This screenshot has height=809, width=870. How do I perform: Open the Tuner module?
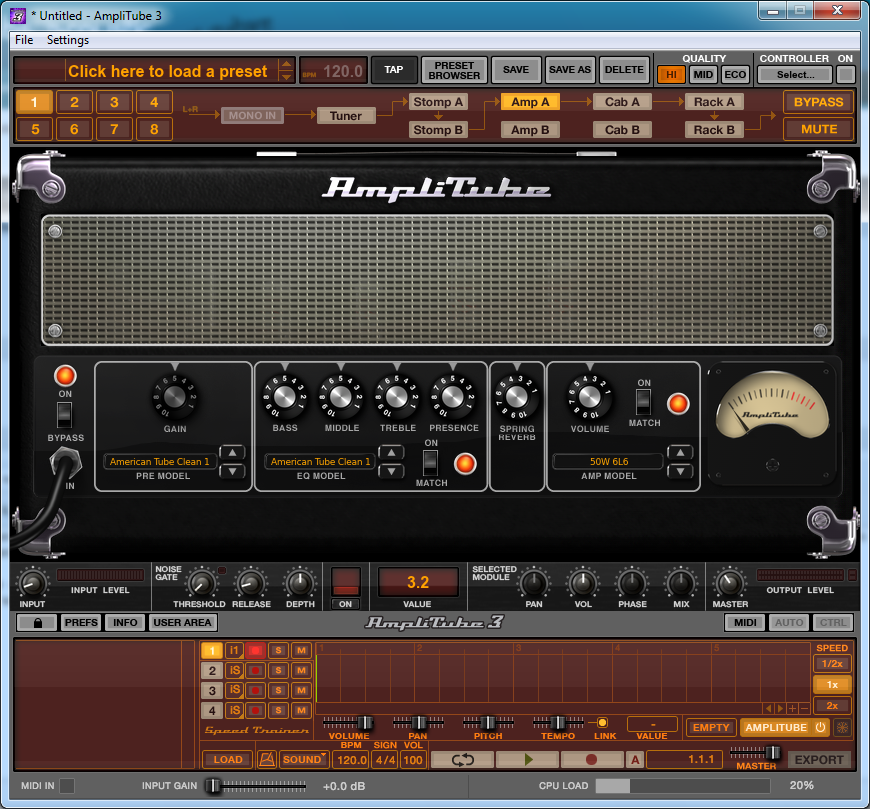pos(346,115)
